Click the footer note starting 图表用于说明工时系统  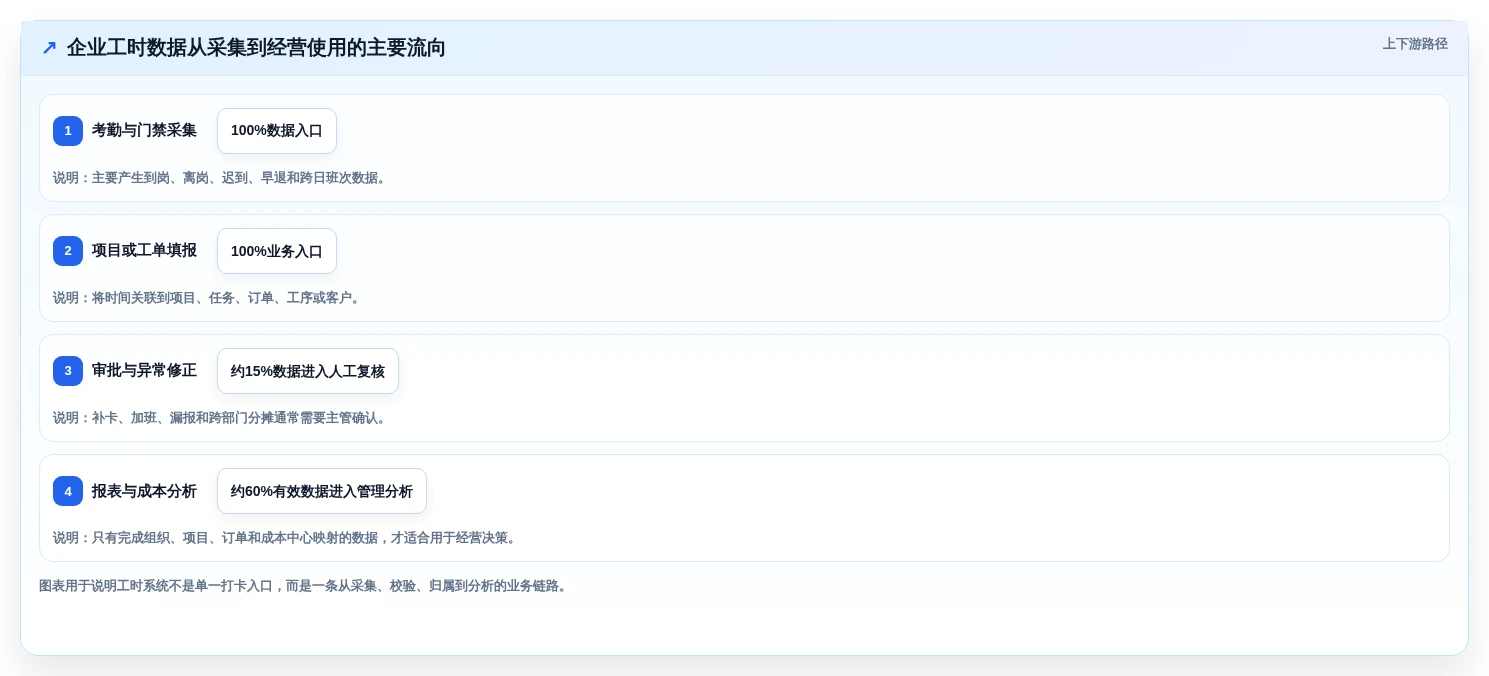click(305, 586)
